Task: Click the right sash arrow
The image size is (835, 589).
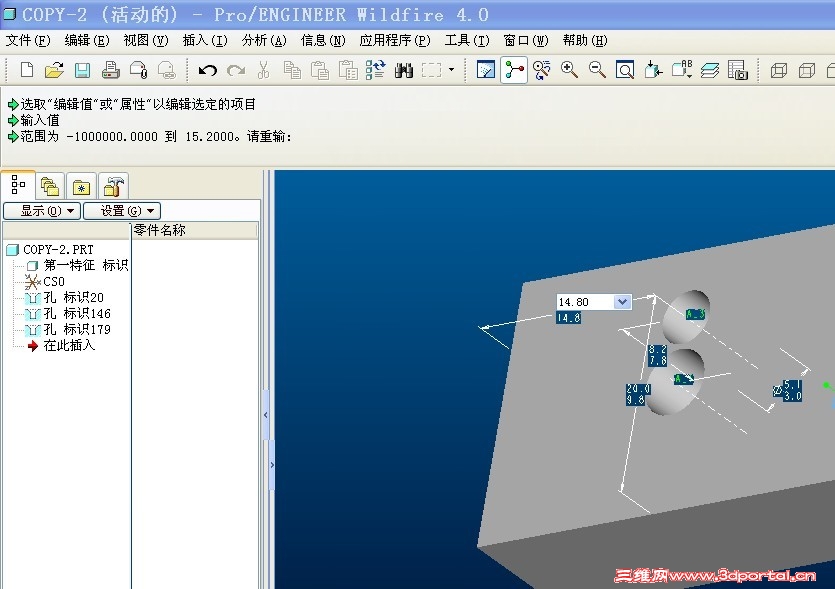Action: (x=272, y=465)
